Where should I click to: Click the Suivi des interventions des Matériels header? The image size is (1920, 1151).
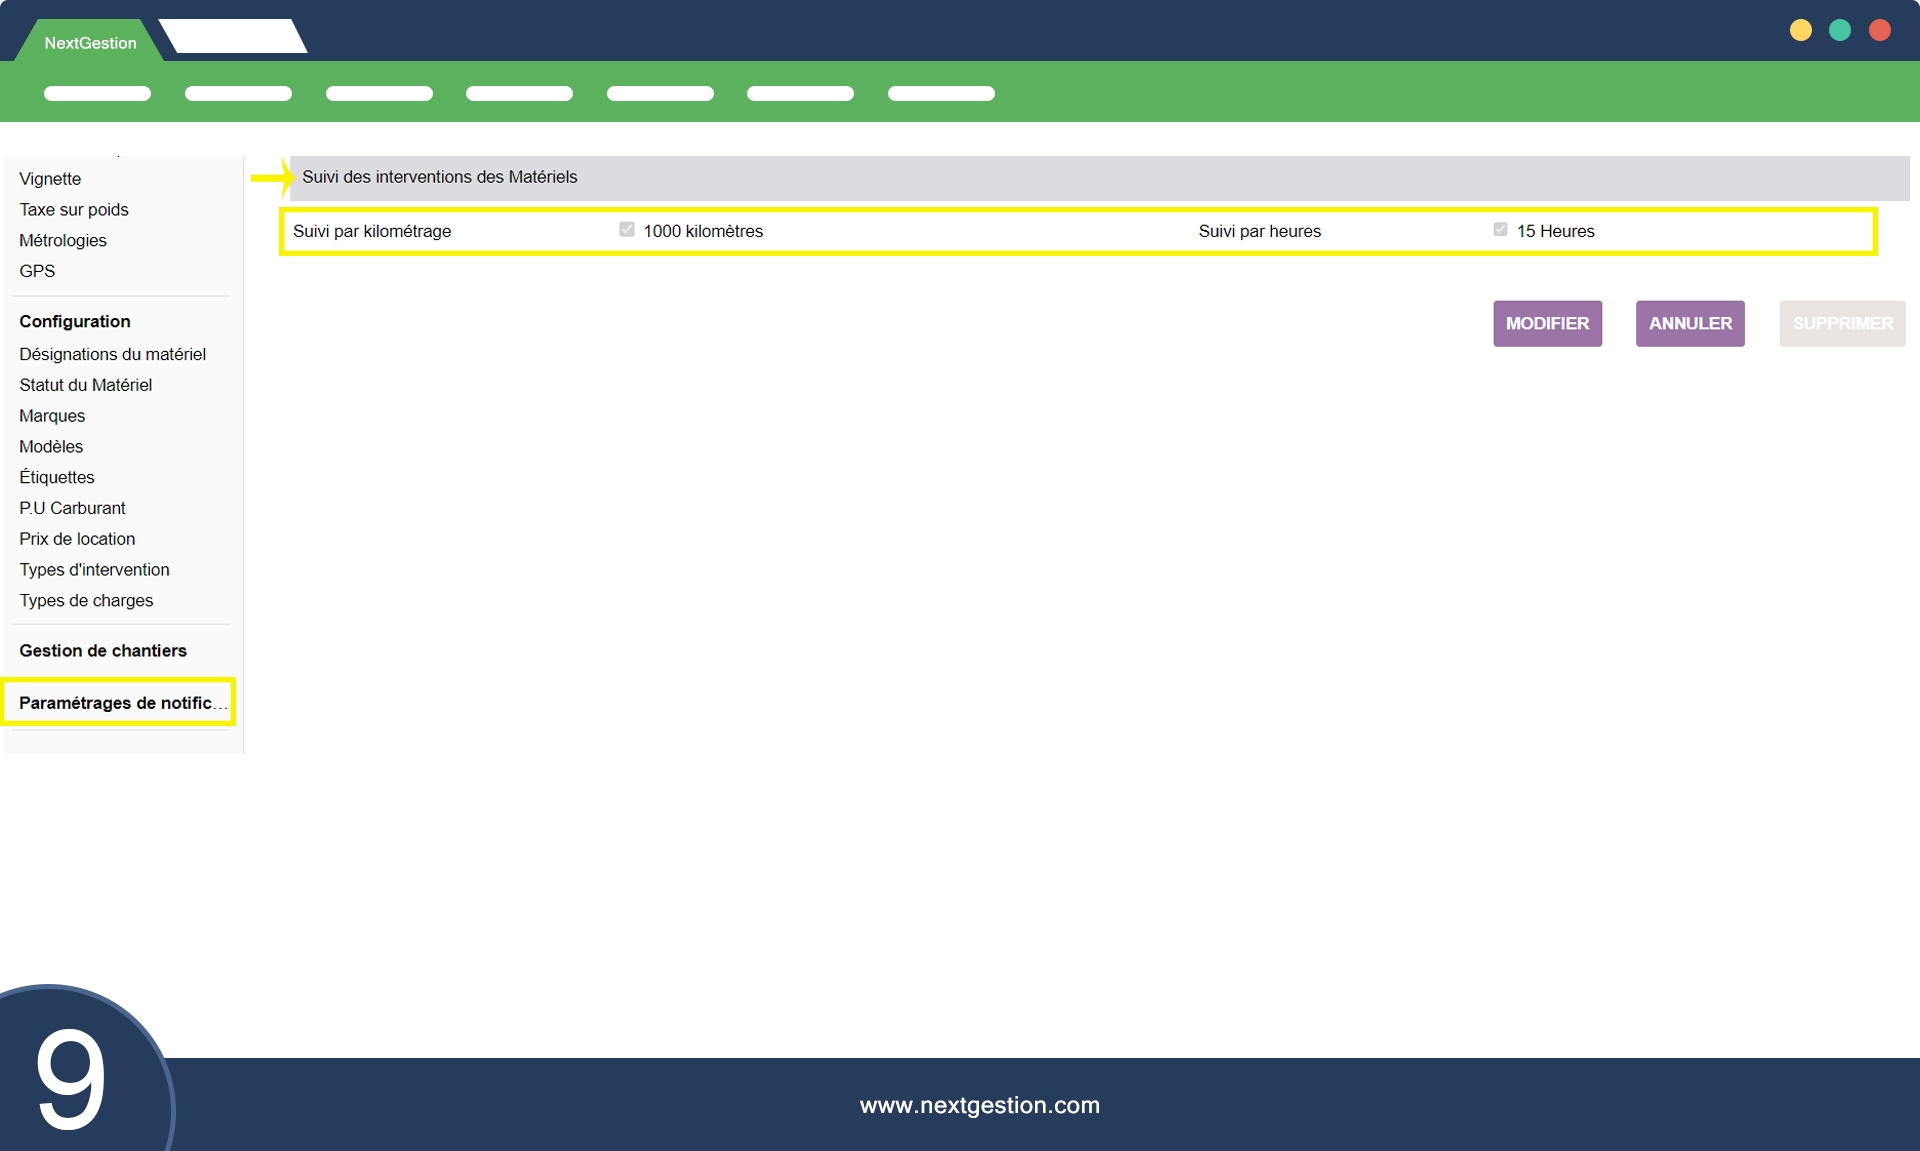(x=440, y=177)
